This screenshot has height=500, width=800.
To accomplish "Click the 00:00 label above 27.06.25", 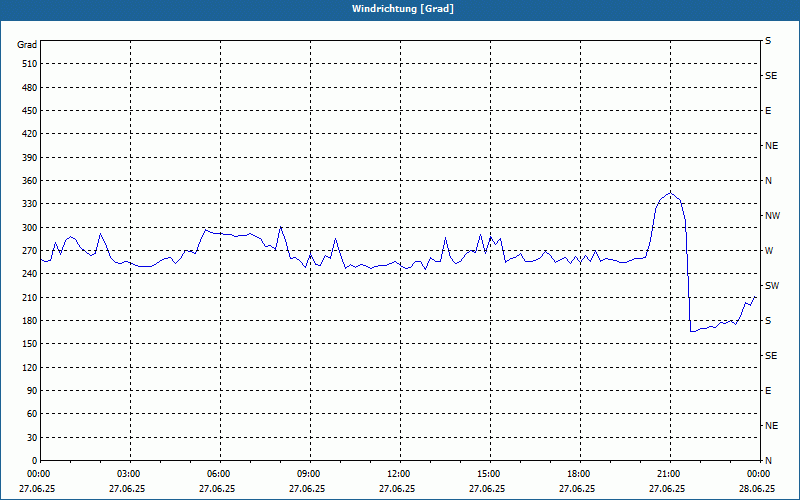I will tap(39, 474).
